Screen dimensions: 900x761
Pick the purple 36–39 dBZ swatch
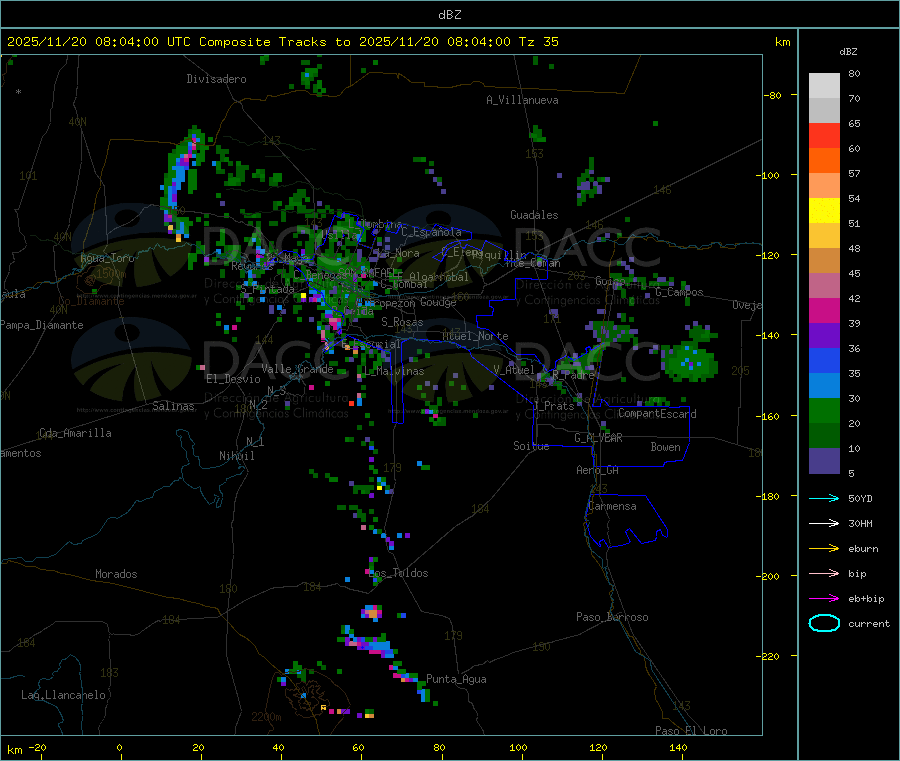(x=824, y=336)
